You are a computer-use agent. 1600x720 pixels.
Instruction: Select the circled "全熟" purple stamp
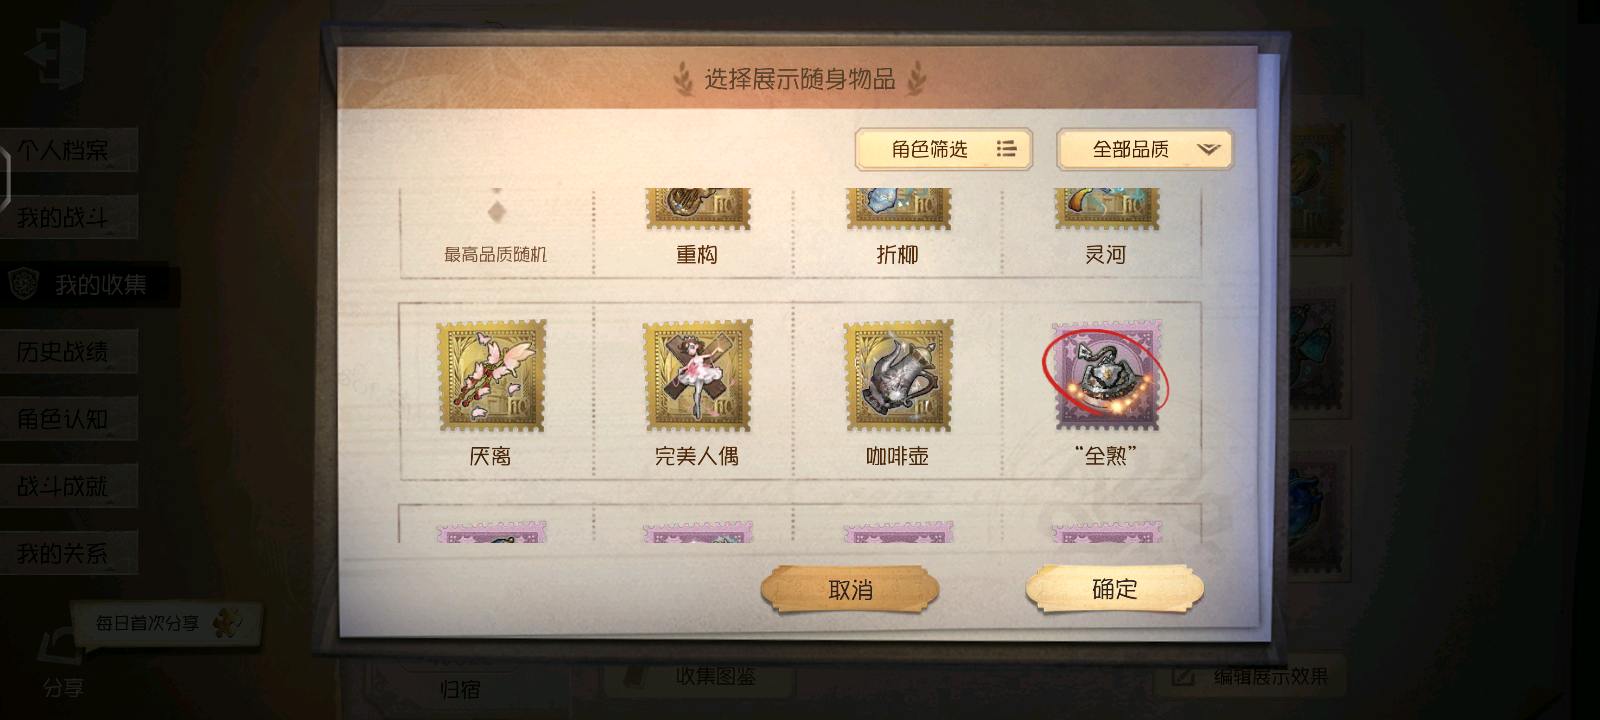click(1106, 376)
